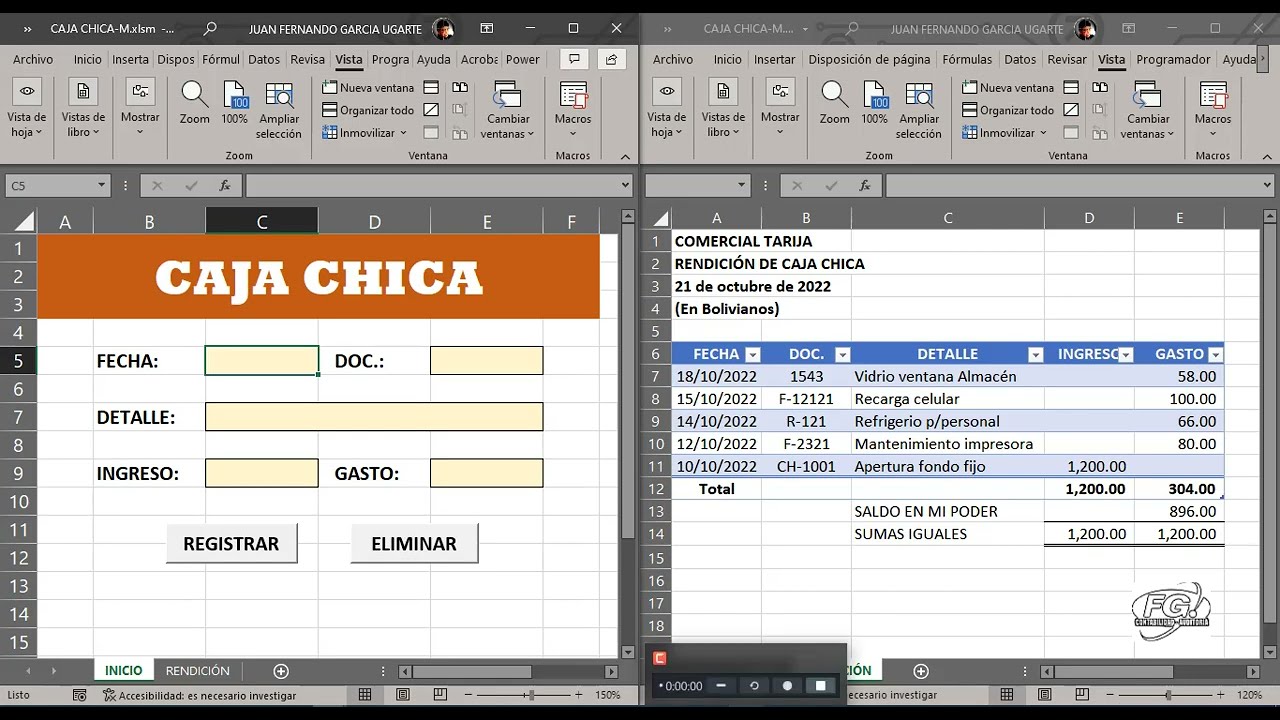Open Vista de hoja dropdown in left window
The width and height of the screenshot is (1280, 720).
coord(27,125)
